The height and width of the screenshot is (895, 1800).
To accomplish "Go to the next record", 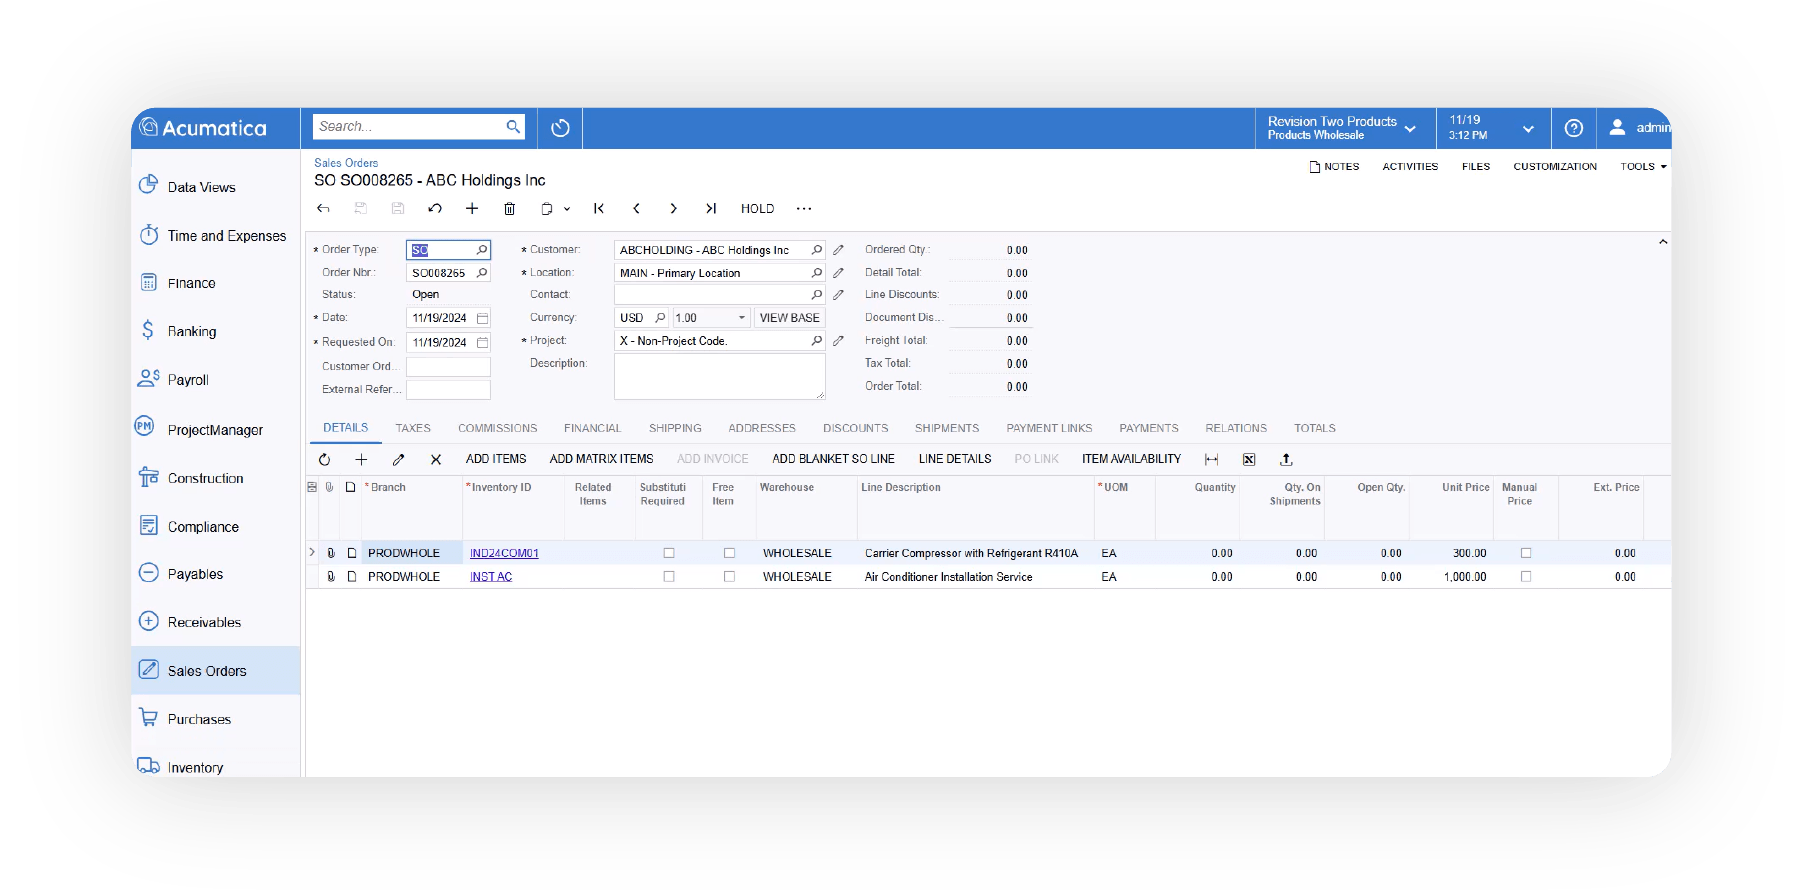I will (673, 209).
